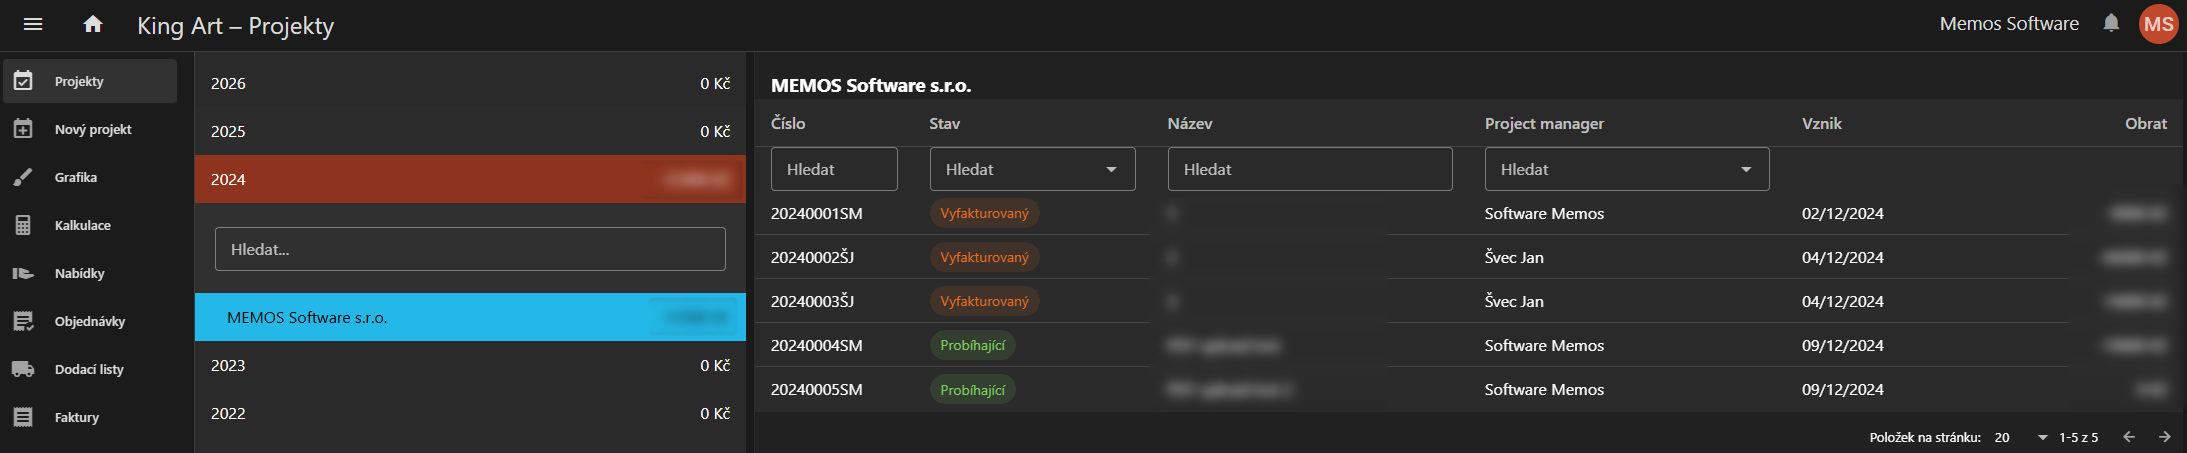This screenshot has height=453, width=2187.
Task: Open Objednávky in sidebar
Action: point(90,321)
